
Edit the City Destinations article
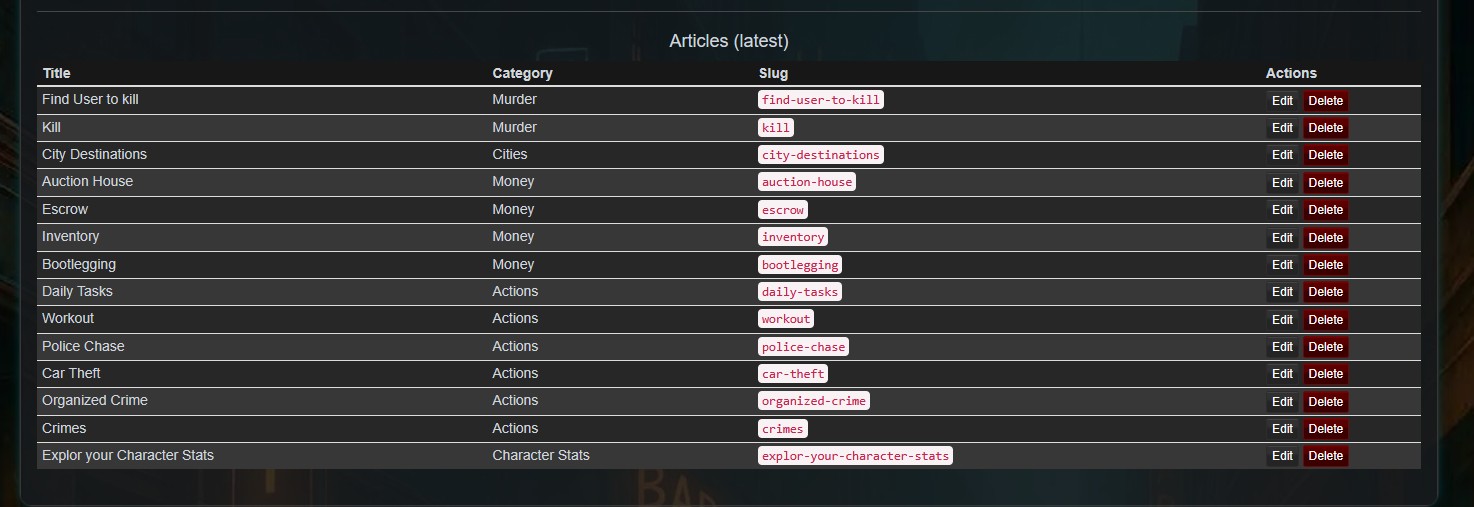pyautogui.click(x=1282, y=155)
